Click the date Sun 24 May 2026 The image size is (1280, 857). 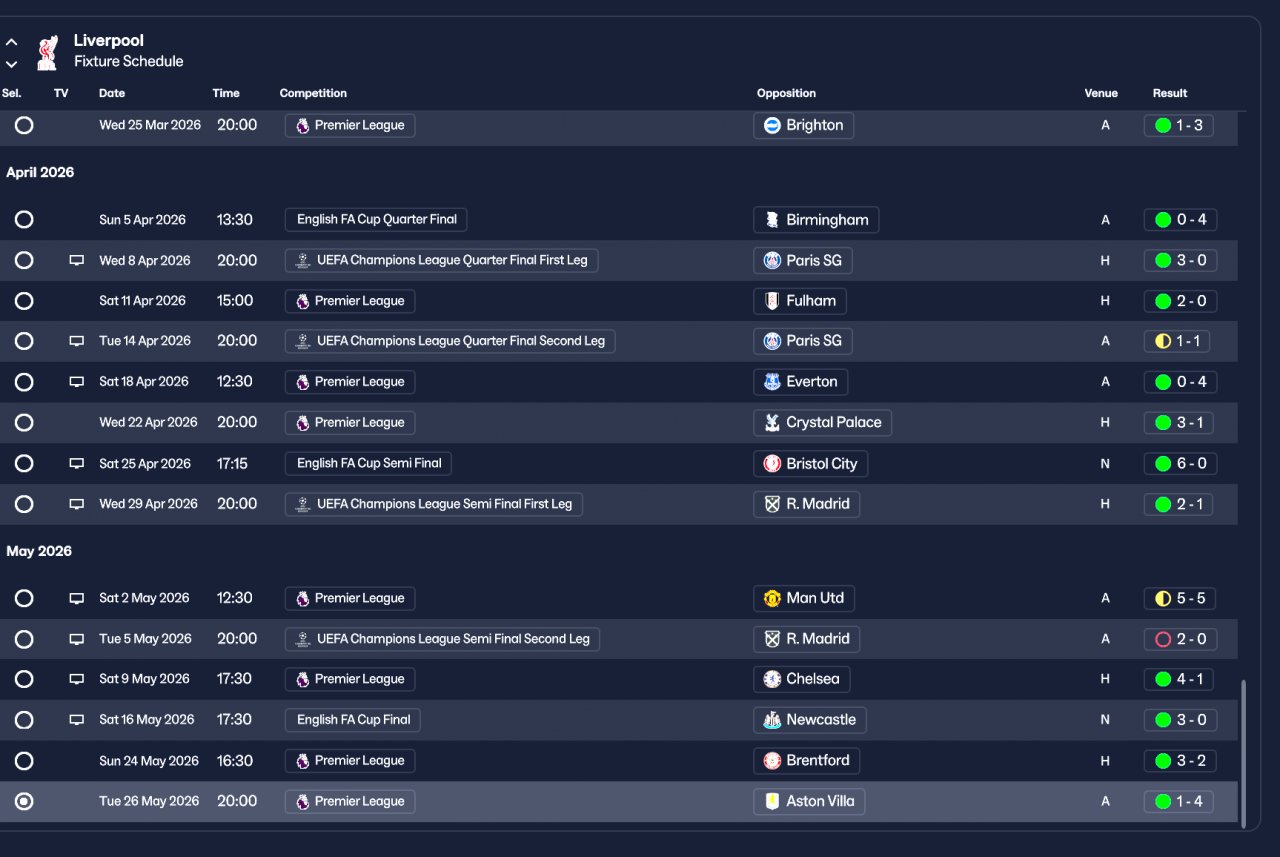149,761
